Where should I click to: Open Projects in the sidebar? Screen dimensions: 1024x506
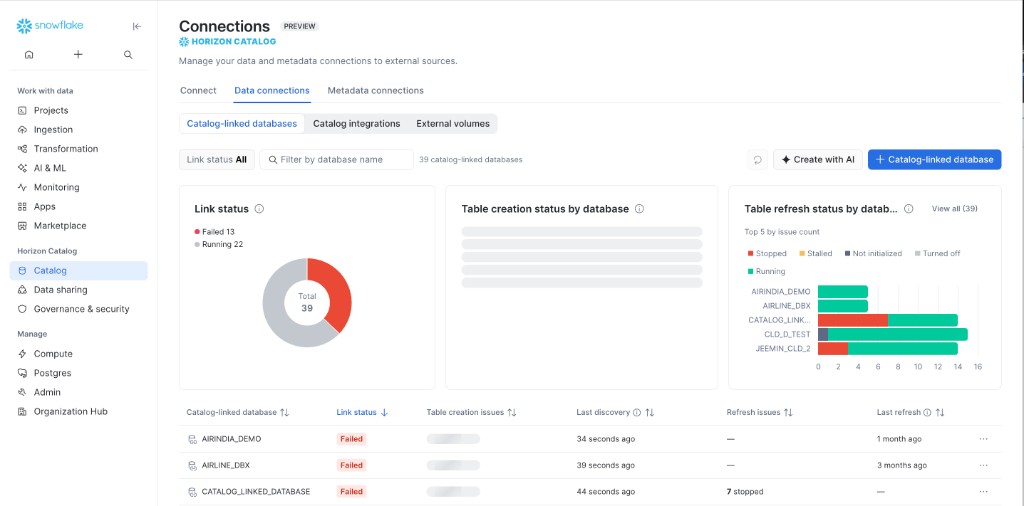click(x=78, y=110)
